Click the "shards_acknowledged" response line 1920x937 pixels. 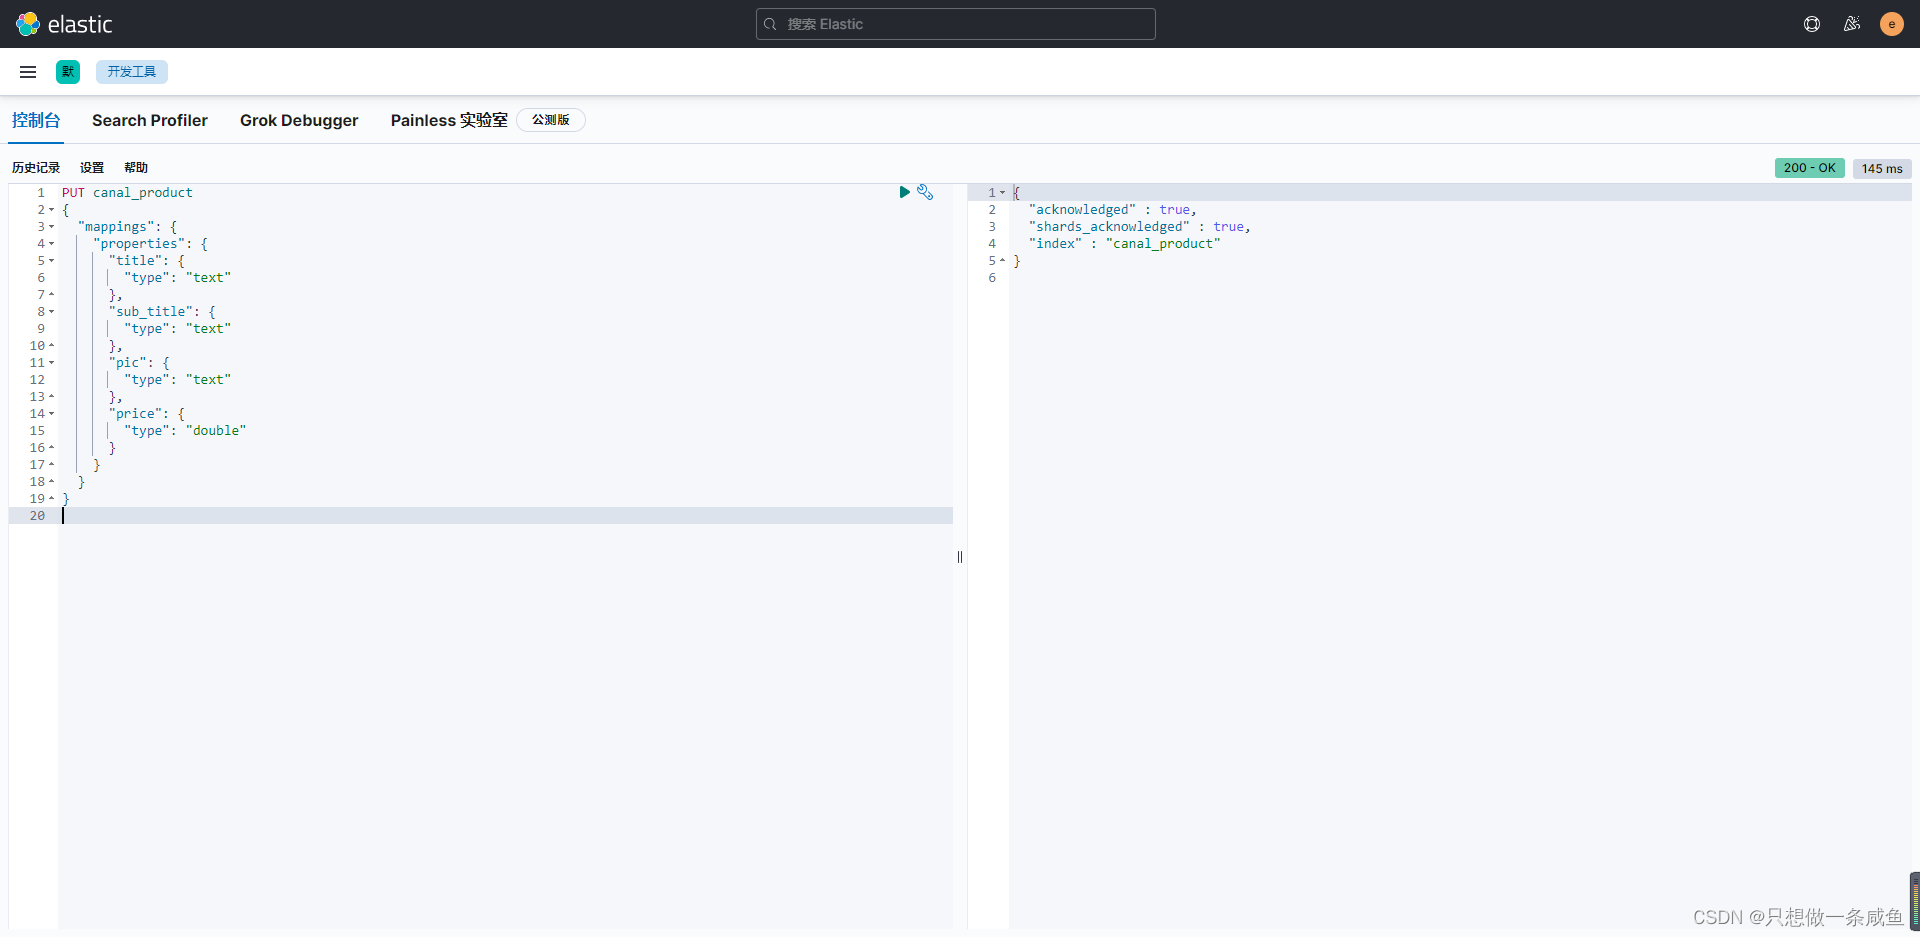pos(1140,227)
